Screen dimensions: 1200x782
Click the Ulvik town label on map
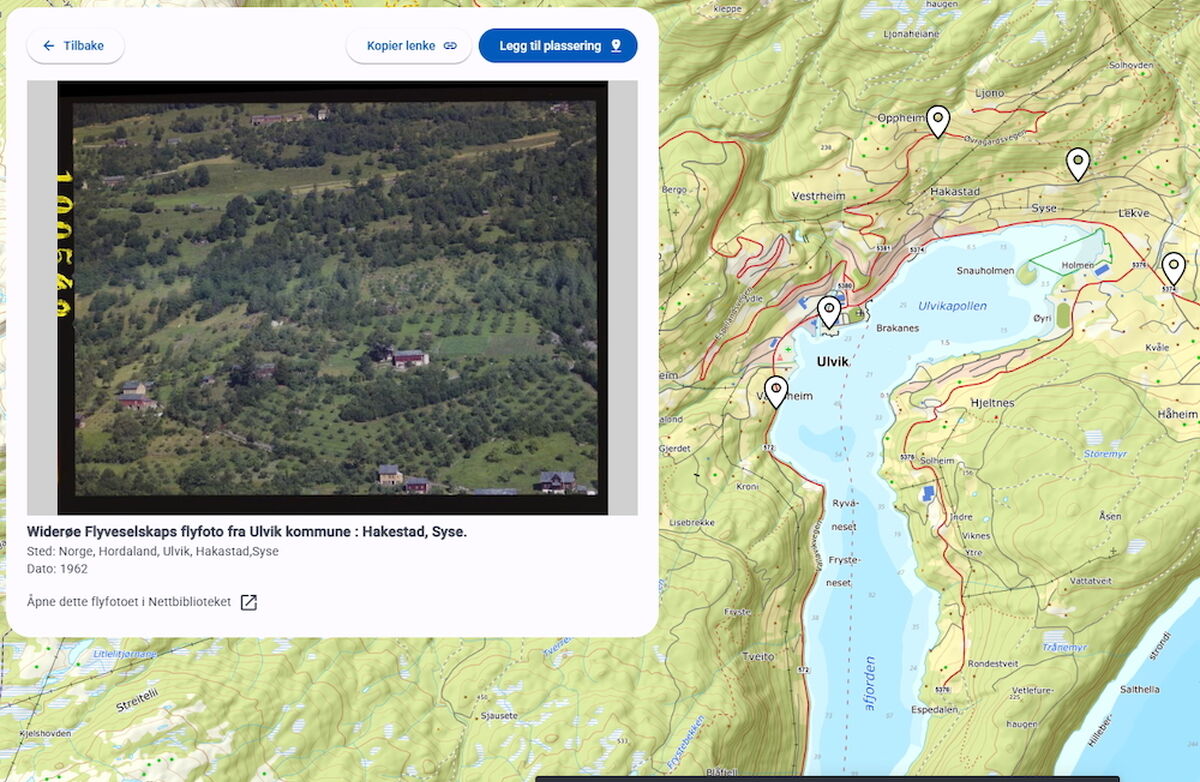point(832,362)
